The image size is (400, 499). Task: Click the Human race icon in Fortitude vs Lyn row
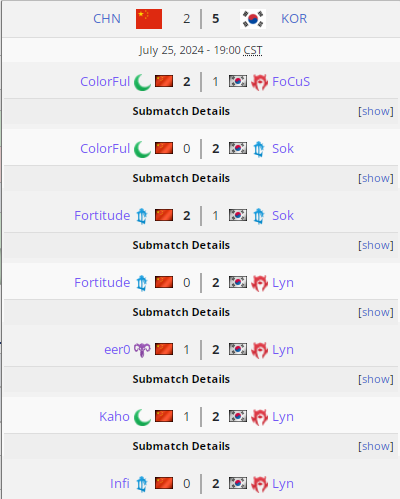(142, 283)
